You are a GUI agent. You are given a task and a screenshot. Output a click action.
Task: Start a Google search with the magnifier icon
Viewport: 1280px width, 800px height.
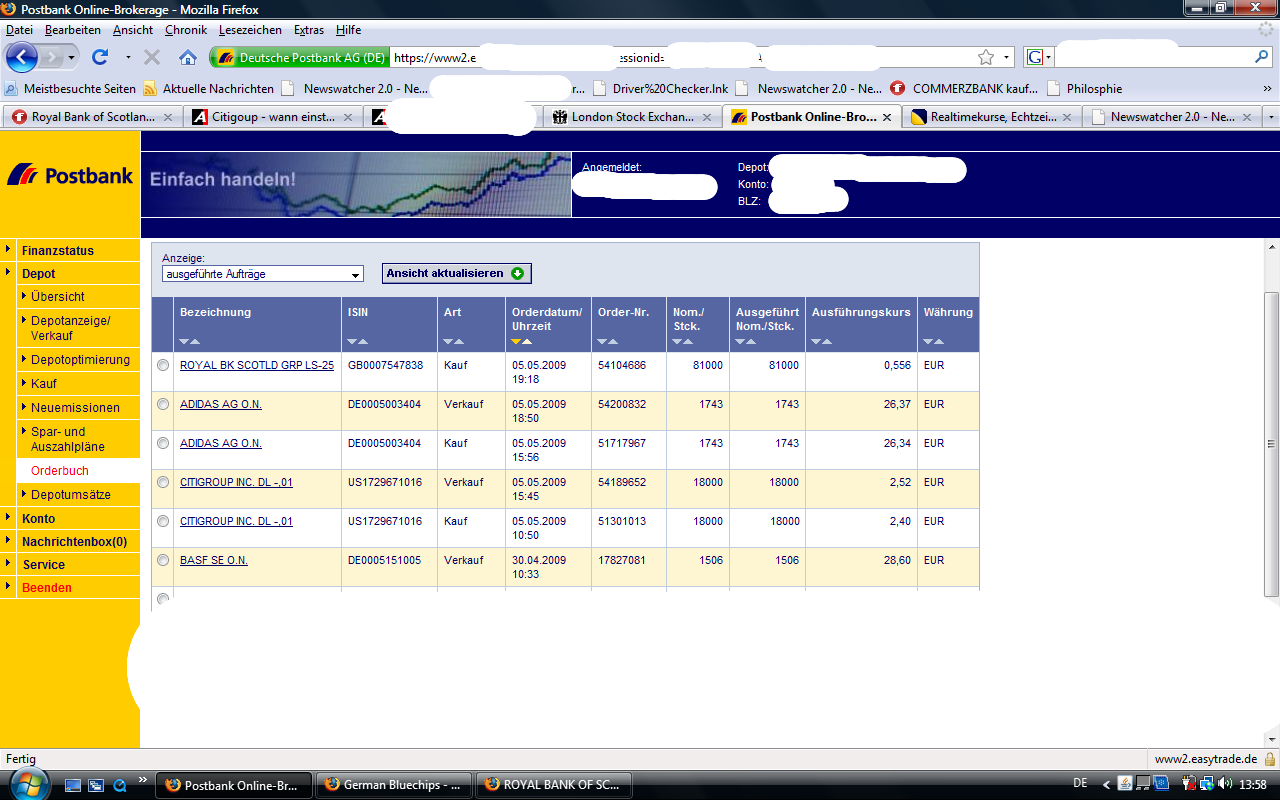tap(1261, 57)
